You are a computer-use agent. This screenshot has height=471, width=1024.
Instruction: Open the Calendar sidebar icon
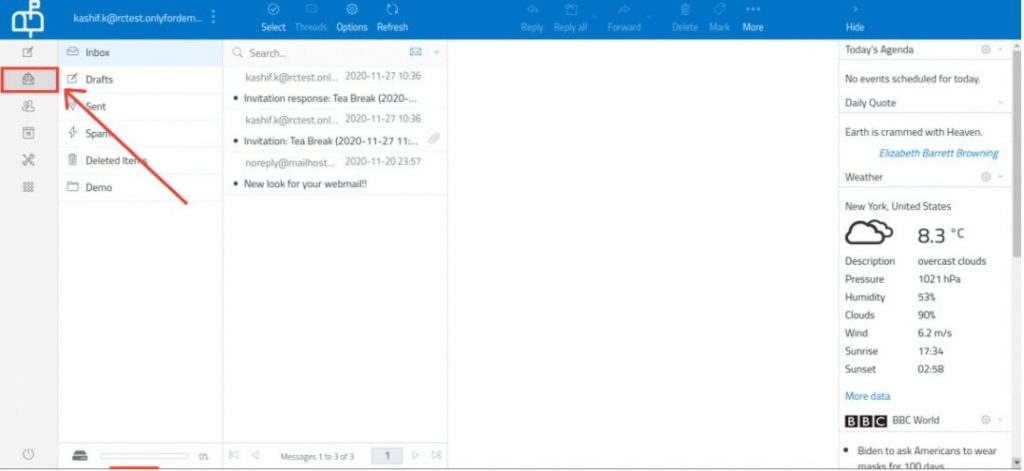pos(28,133)
